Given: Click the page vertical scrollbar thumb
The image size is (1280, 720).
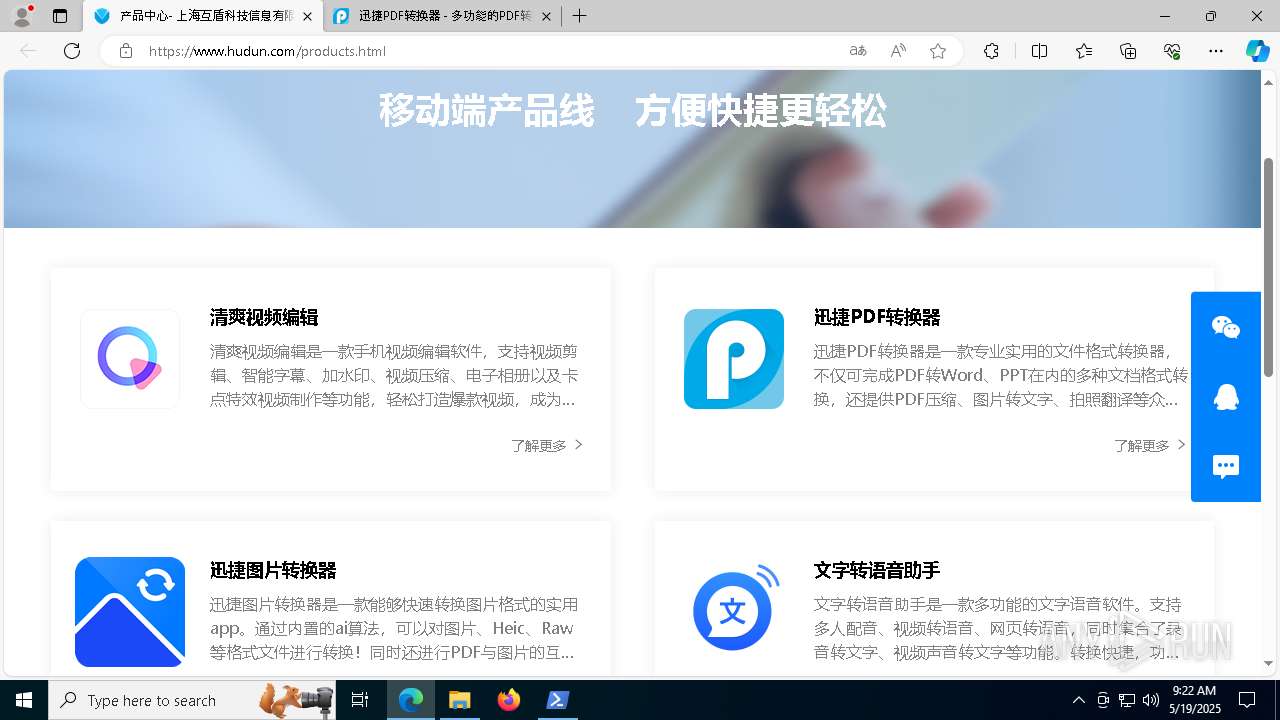Looking at the screenshot, I should (x=1268, y=267).
